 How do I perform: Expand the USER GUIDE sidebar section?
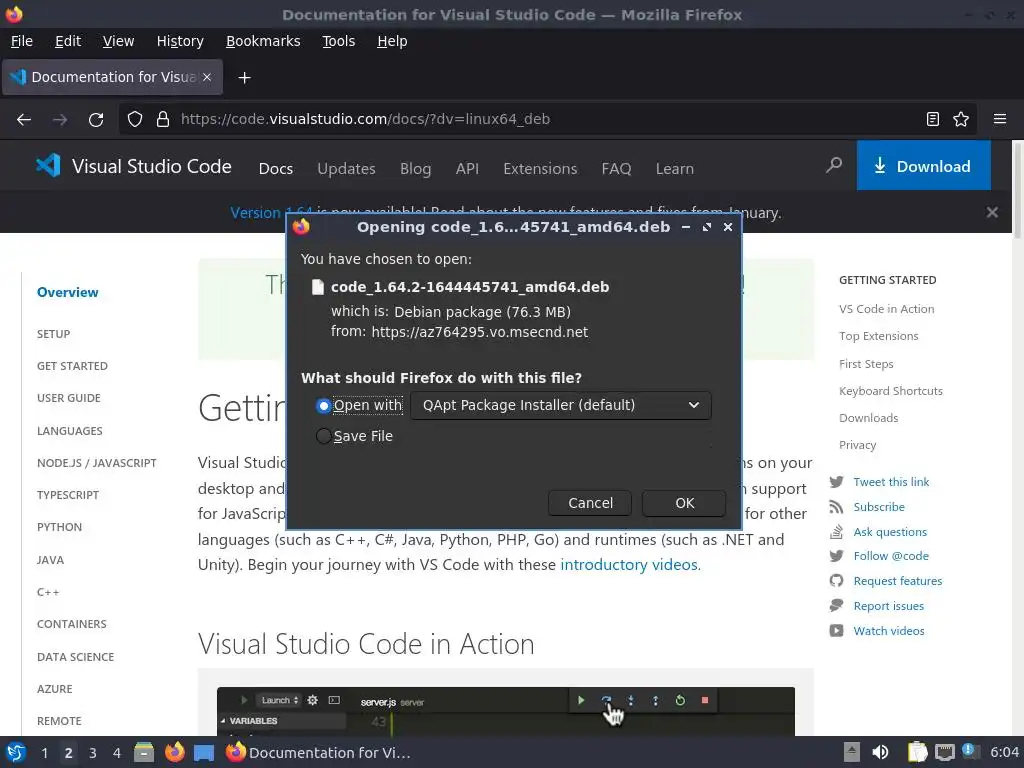pos(69,398)
